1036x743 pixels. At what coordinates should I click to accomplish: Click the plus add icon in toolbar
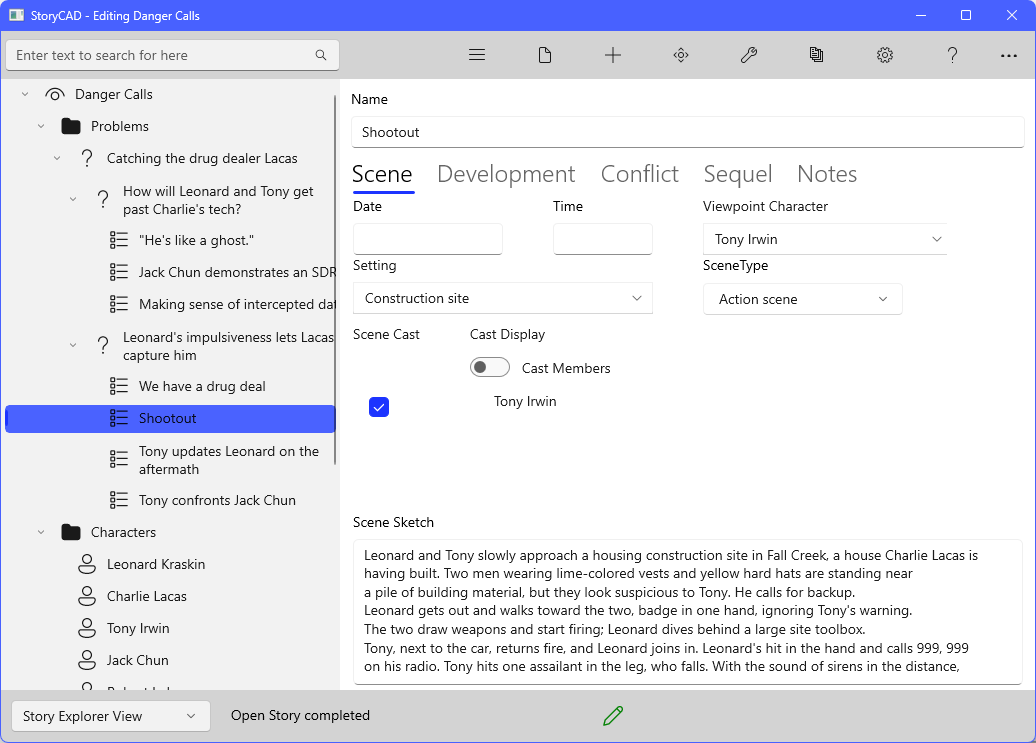tap(613, 55)
